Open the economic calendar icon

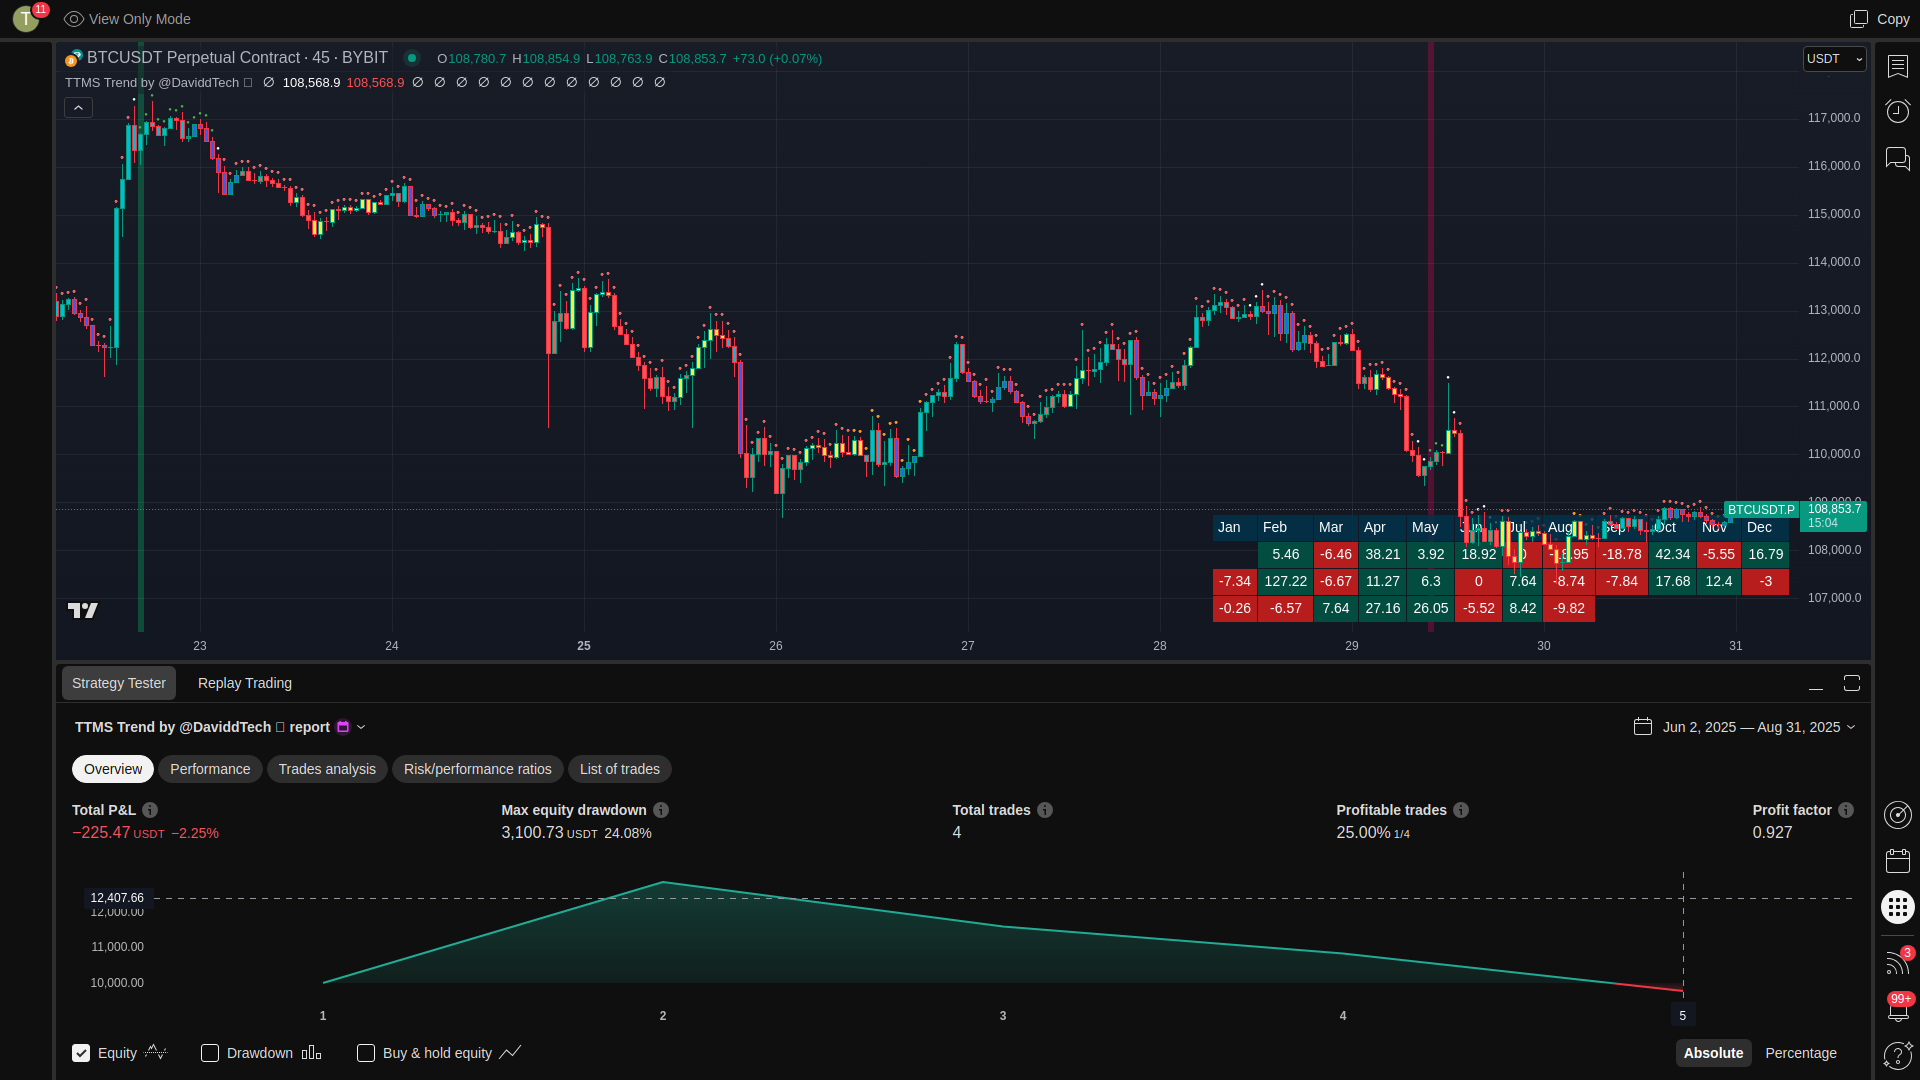point(1897,861)
